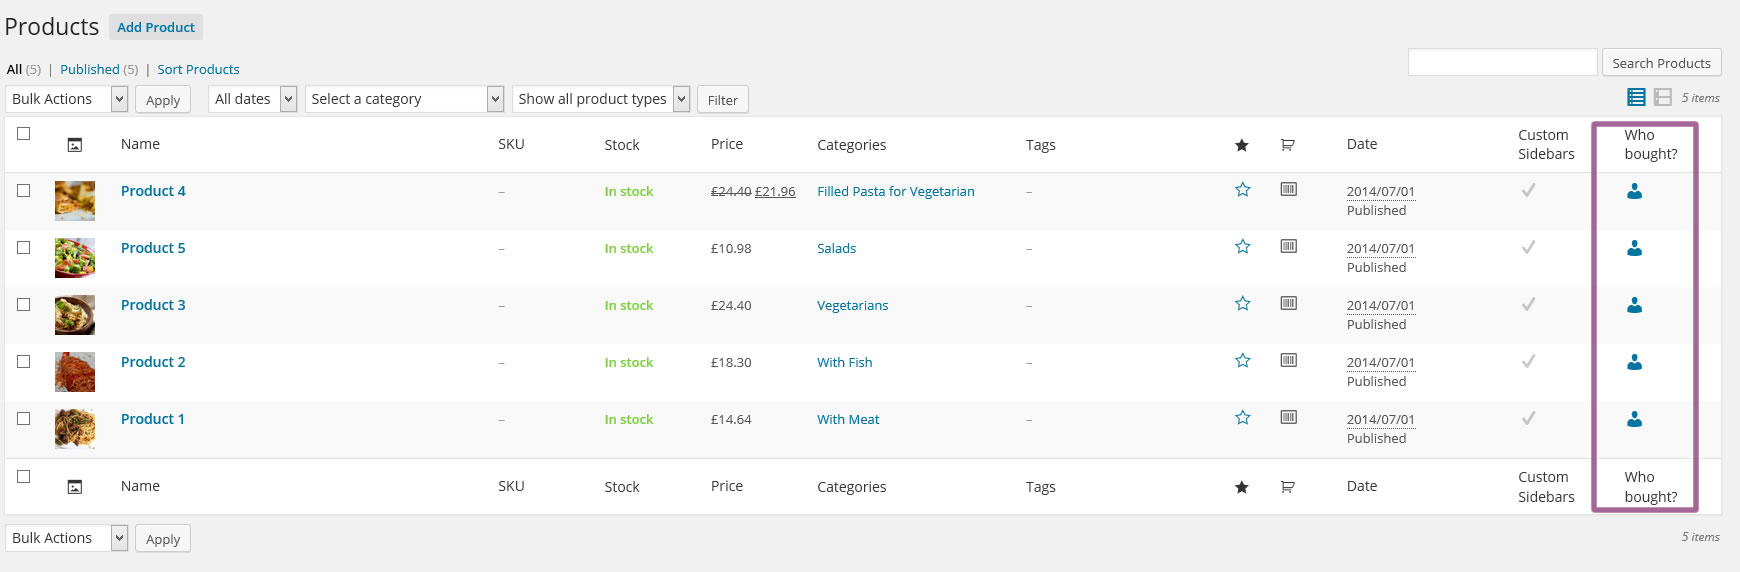Screen dimensions: 1740x572
Task: Toggle featured star for Product 5
Action: [1242, 247]
